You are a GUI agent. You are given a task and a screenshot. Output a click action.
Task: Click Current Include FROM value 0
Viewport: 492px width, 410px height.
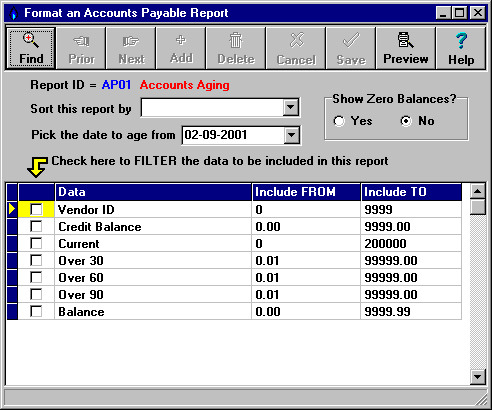pos(306,244)
